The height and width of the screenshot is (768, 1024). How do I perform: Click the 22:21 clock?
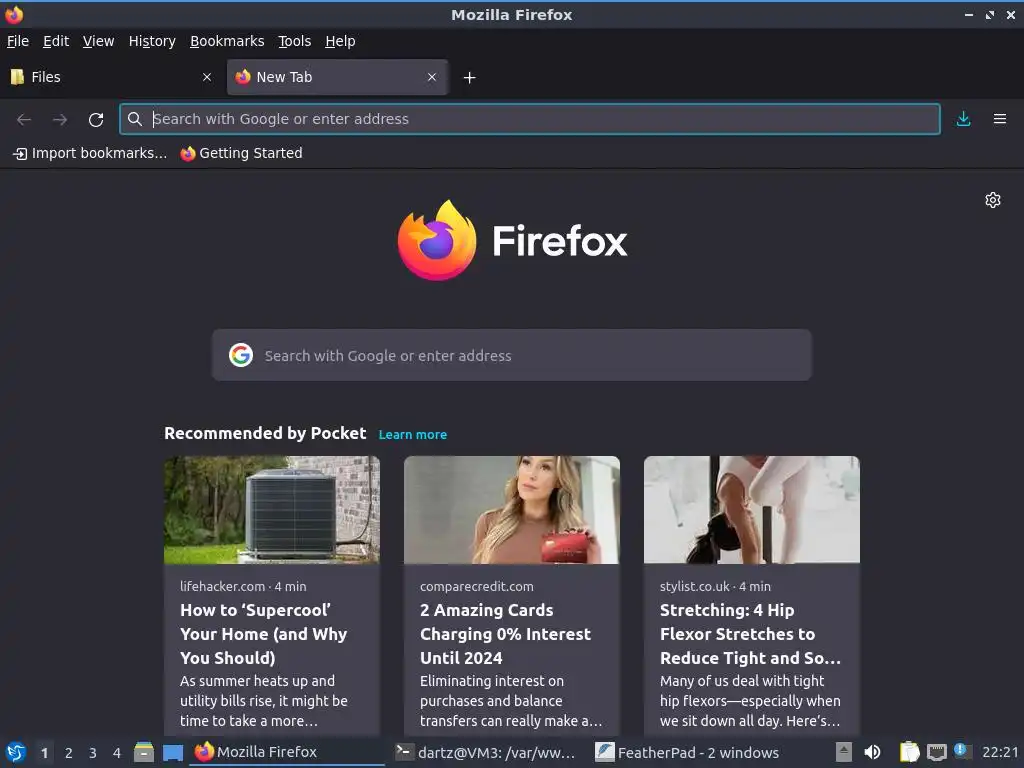1000,752
